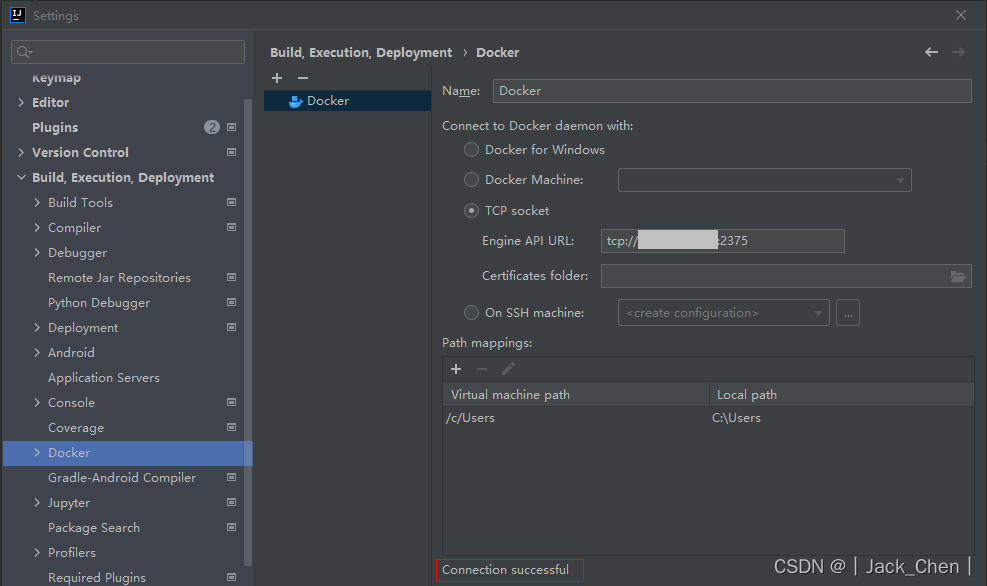Viewport: 987px width, 586px height.
Task: Open the Docker Machine dropdown
Action: tap(764, 180)
